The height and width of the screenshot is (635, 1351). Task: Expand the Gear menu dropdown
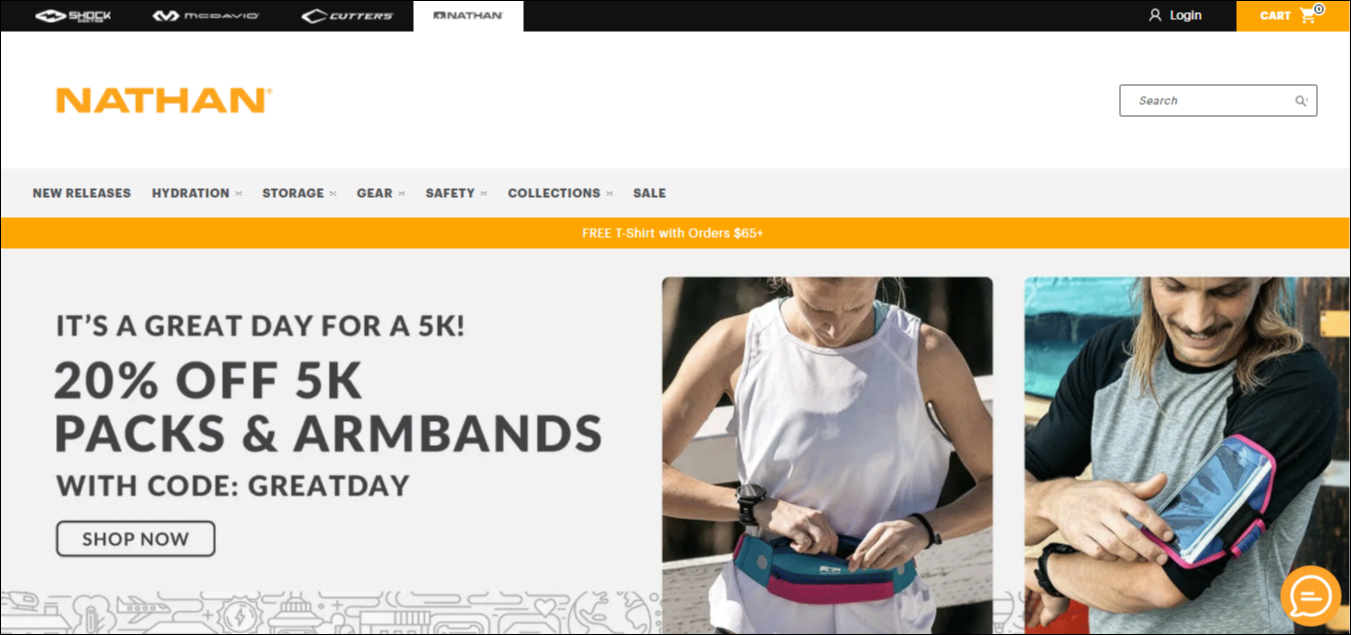(381, 193)
